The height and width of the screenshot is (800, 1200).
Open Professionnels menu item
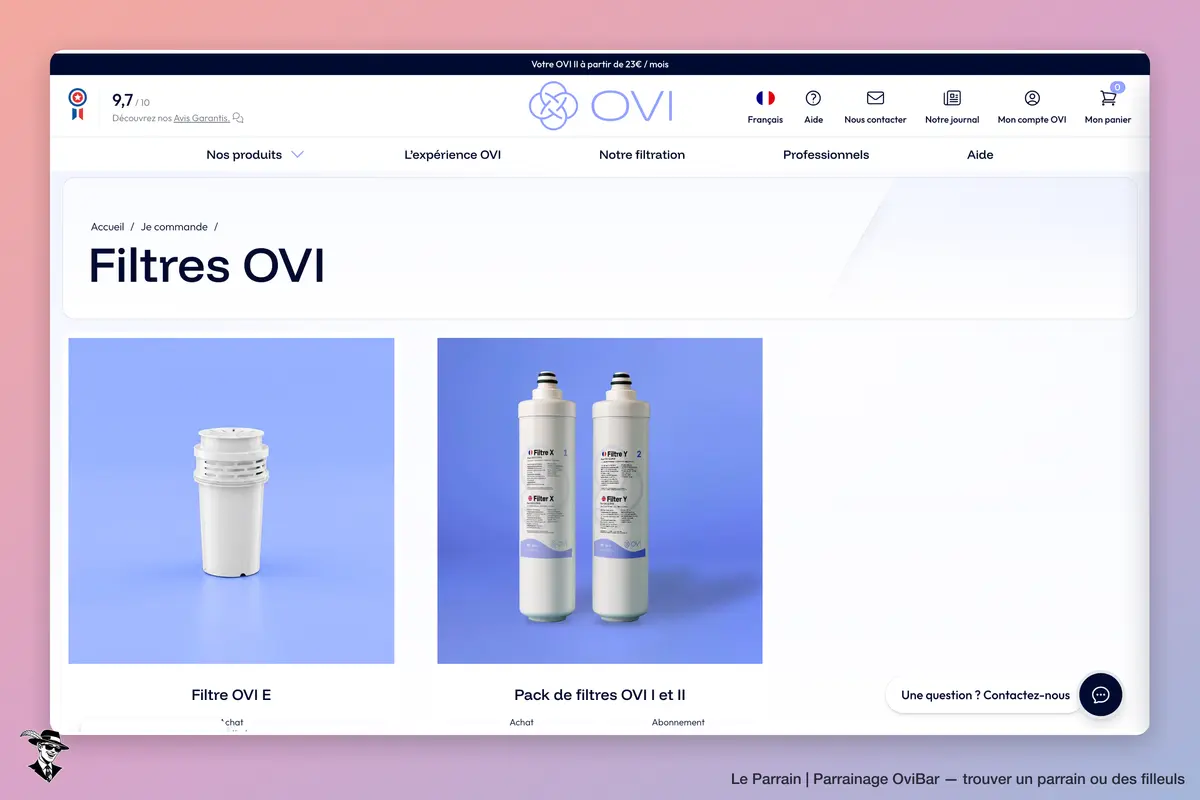[x=826, y=155]
